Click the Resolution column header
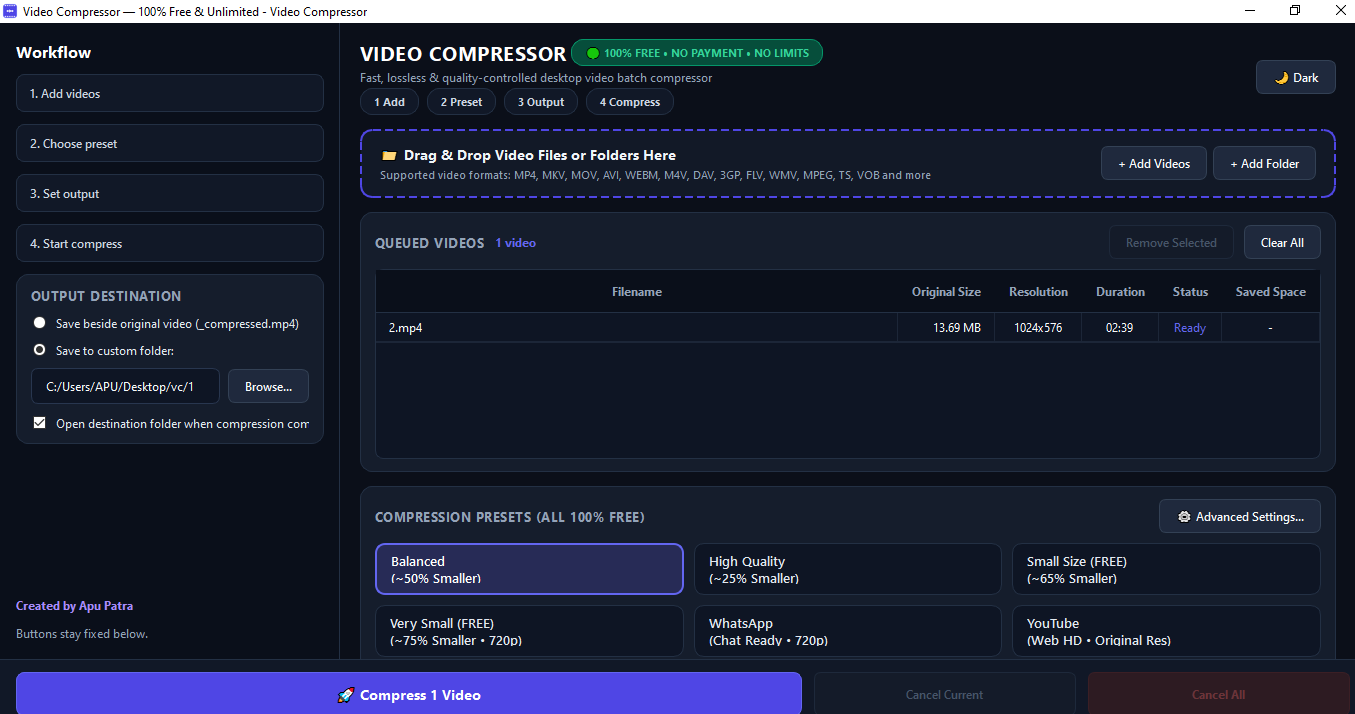 (1038, 292)
